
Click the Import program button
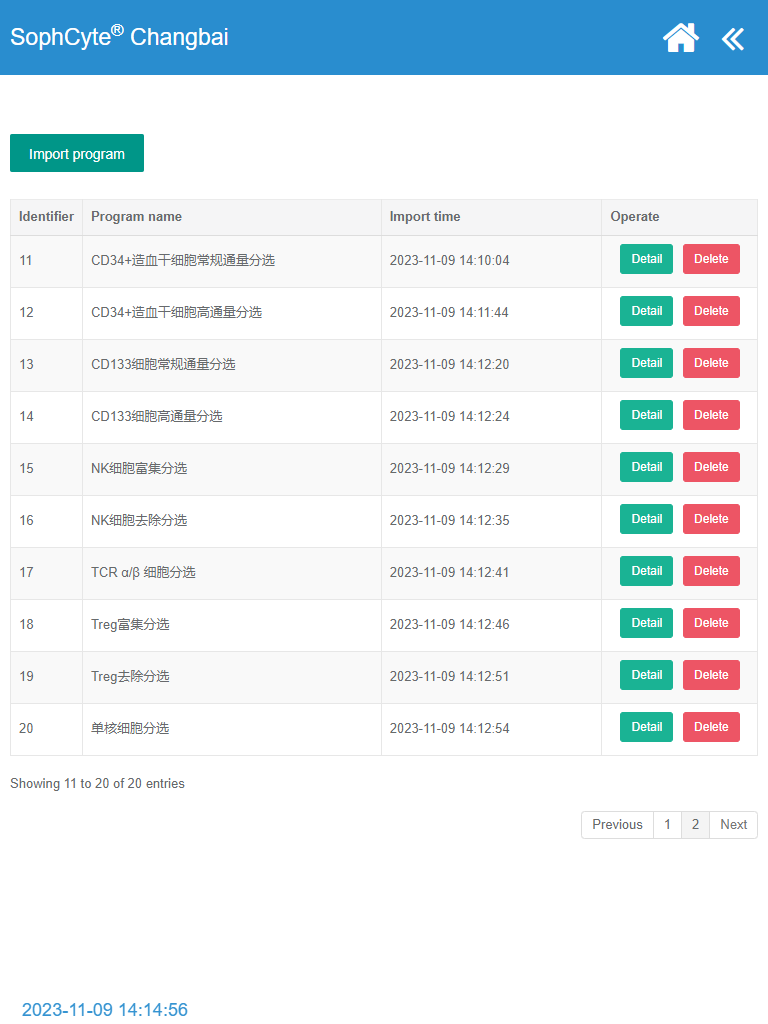point(77,154)
